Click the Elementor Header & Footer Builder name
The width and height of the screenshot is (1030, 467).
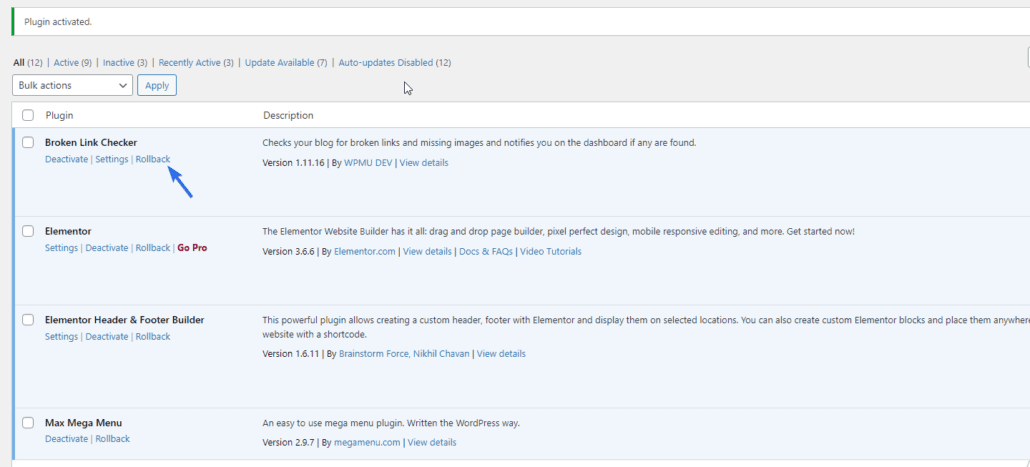[125, 320]
